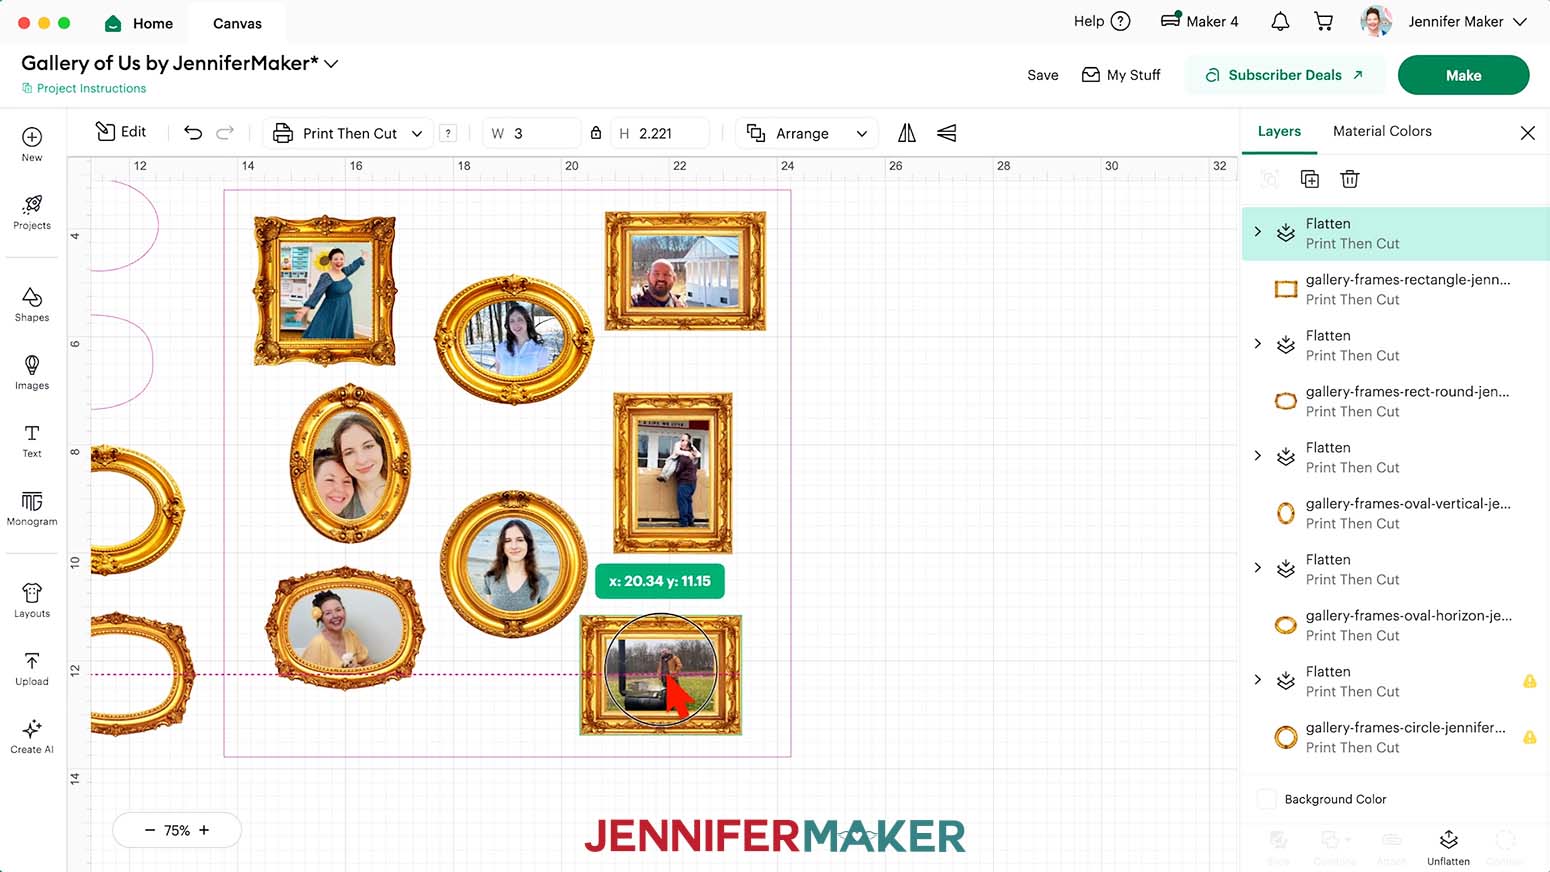Screen dimensions: 1550x872
Task: Open Project Instructions link
Action: coord(84,88)
